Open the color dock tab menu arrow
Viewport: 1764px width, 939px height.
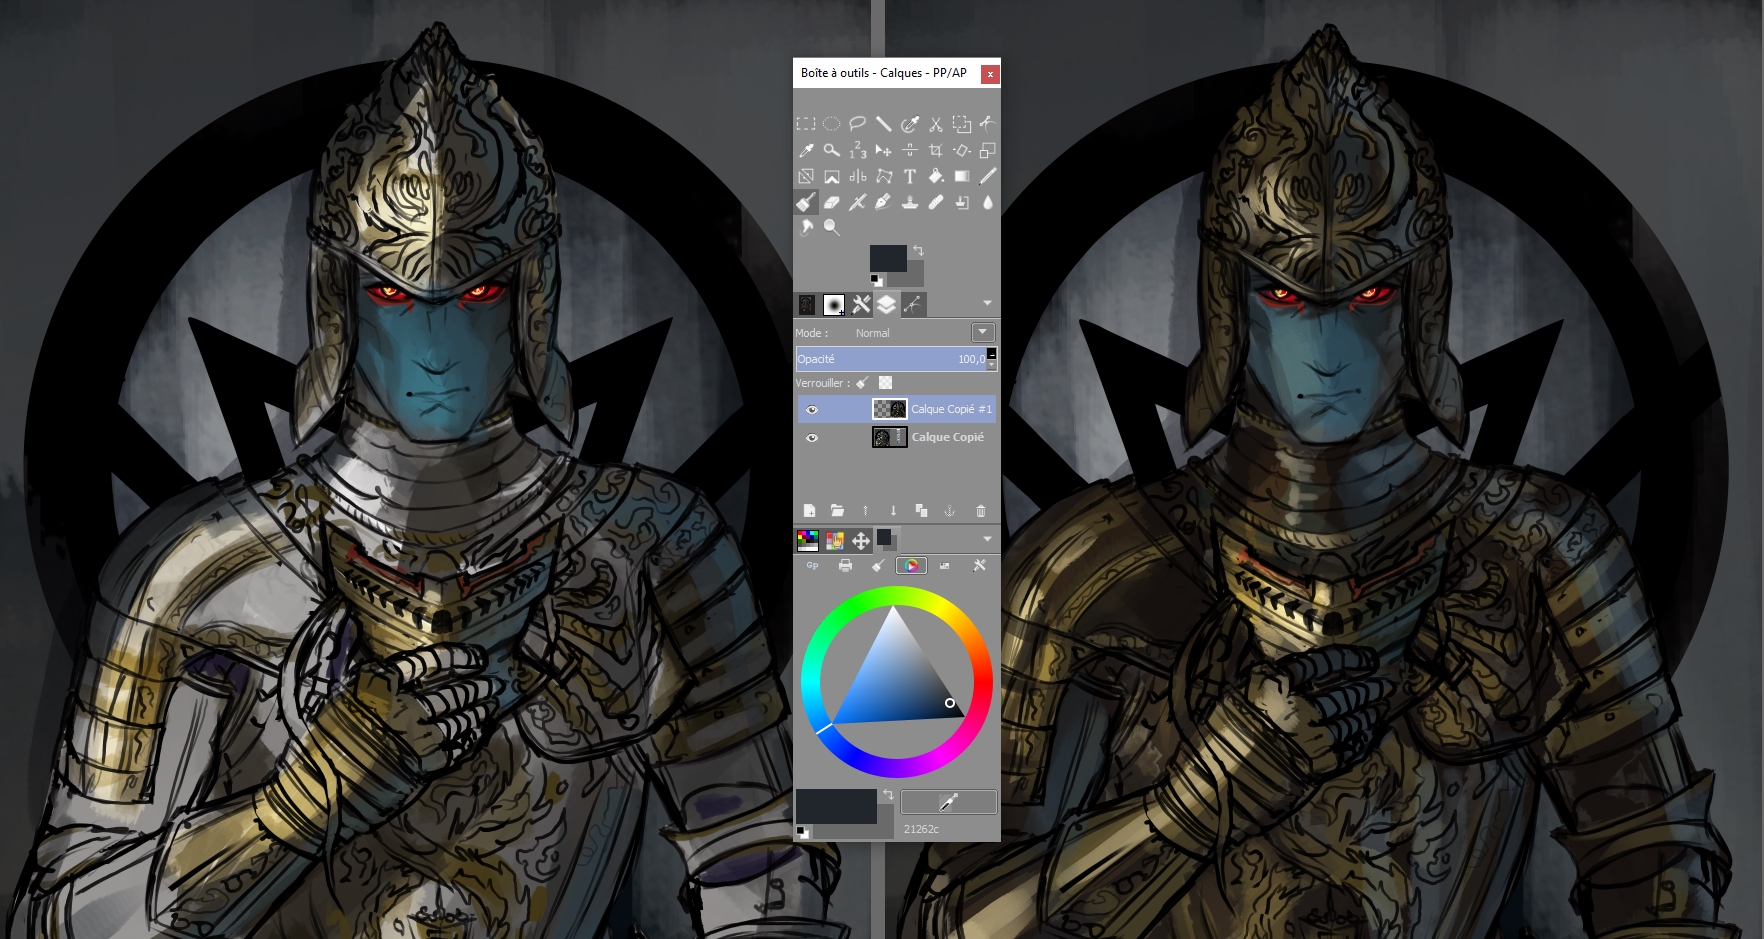click(987, 540)
